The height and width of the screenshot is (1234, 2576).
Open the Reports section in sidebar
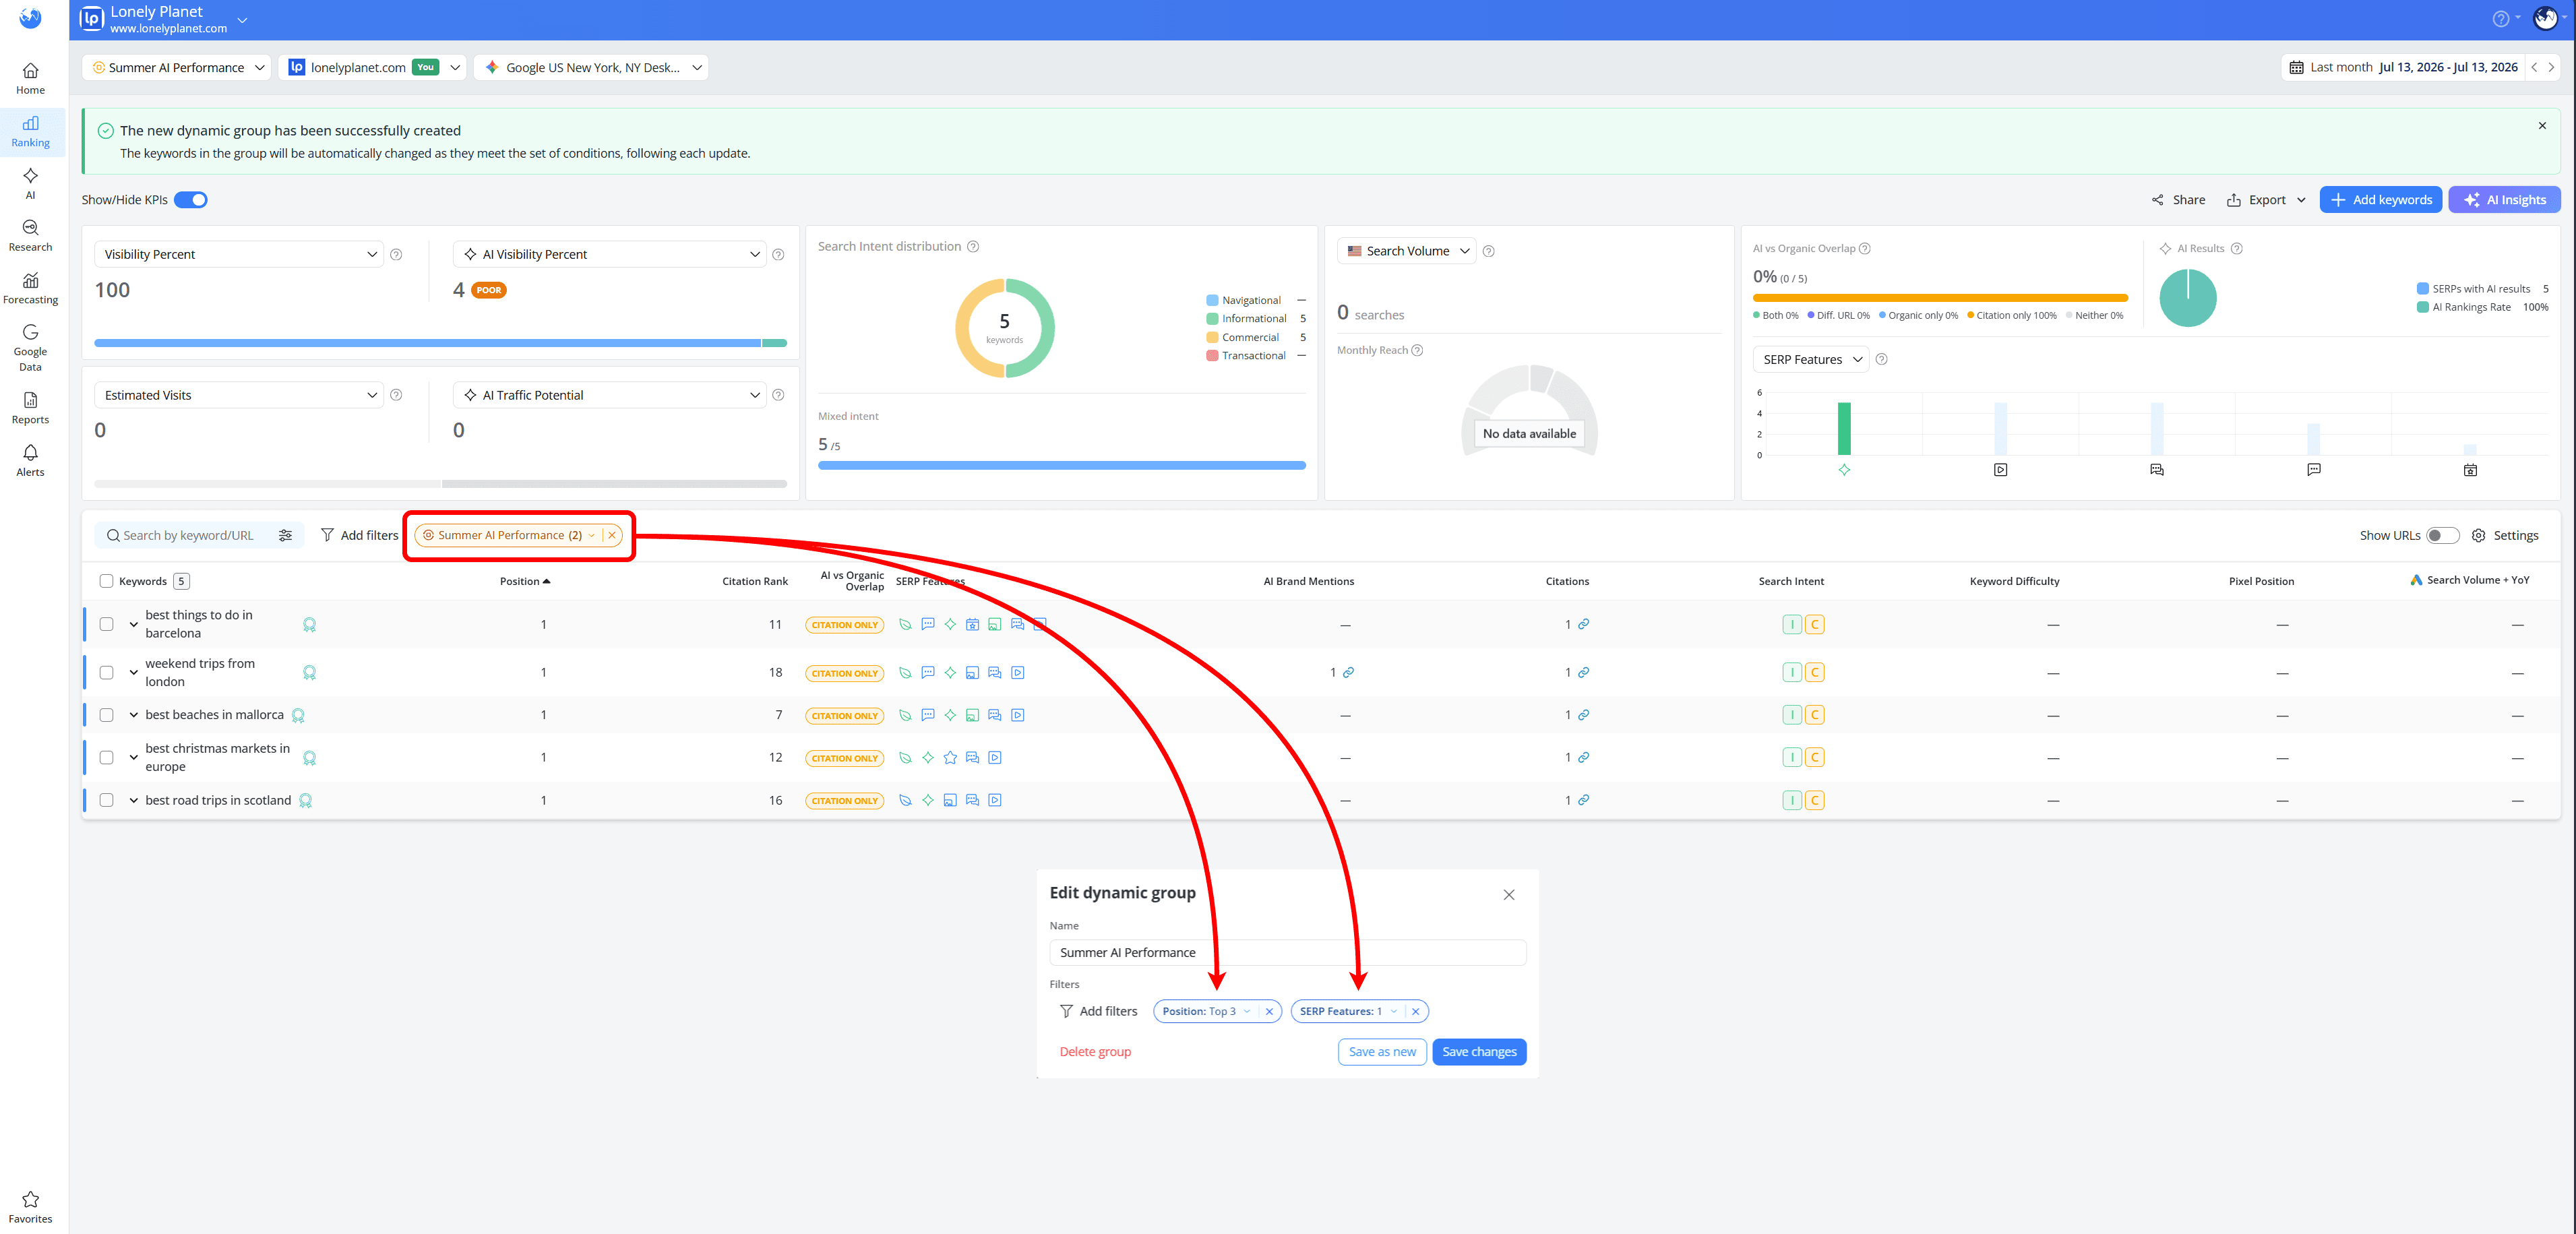tap(30, 408)
